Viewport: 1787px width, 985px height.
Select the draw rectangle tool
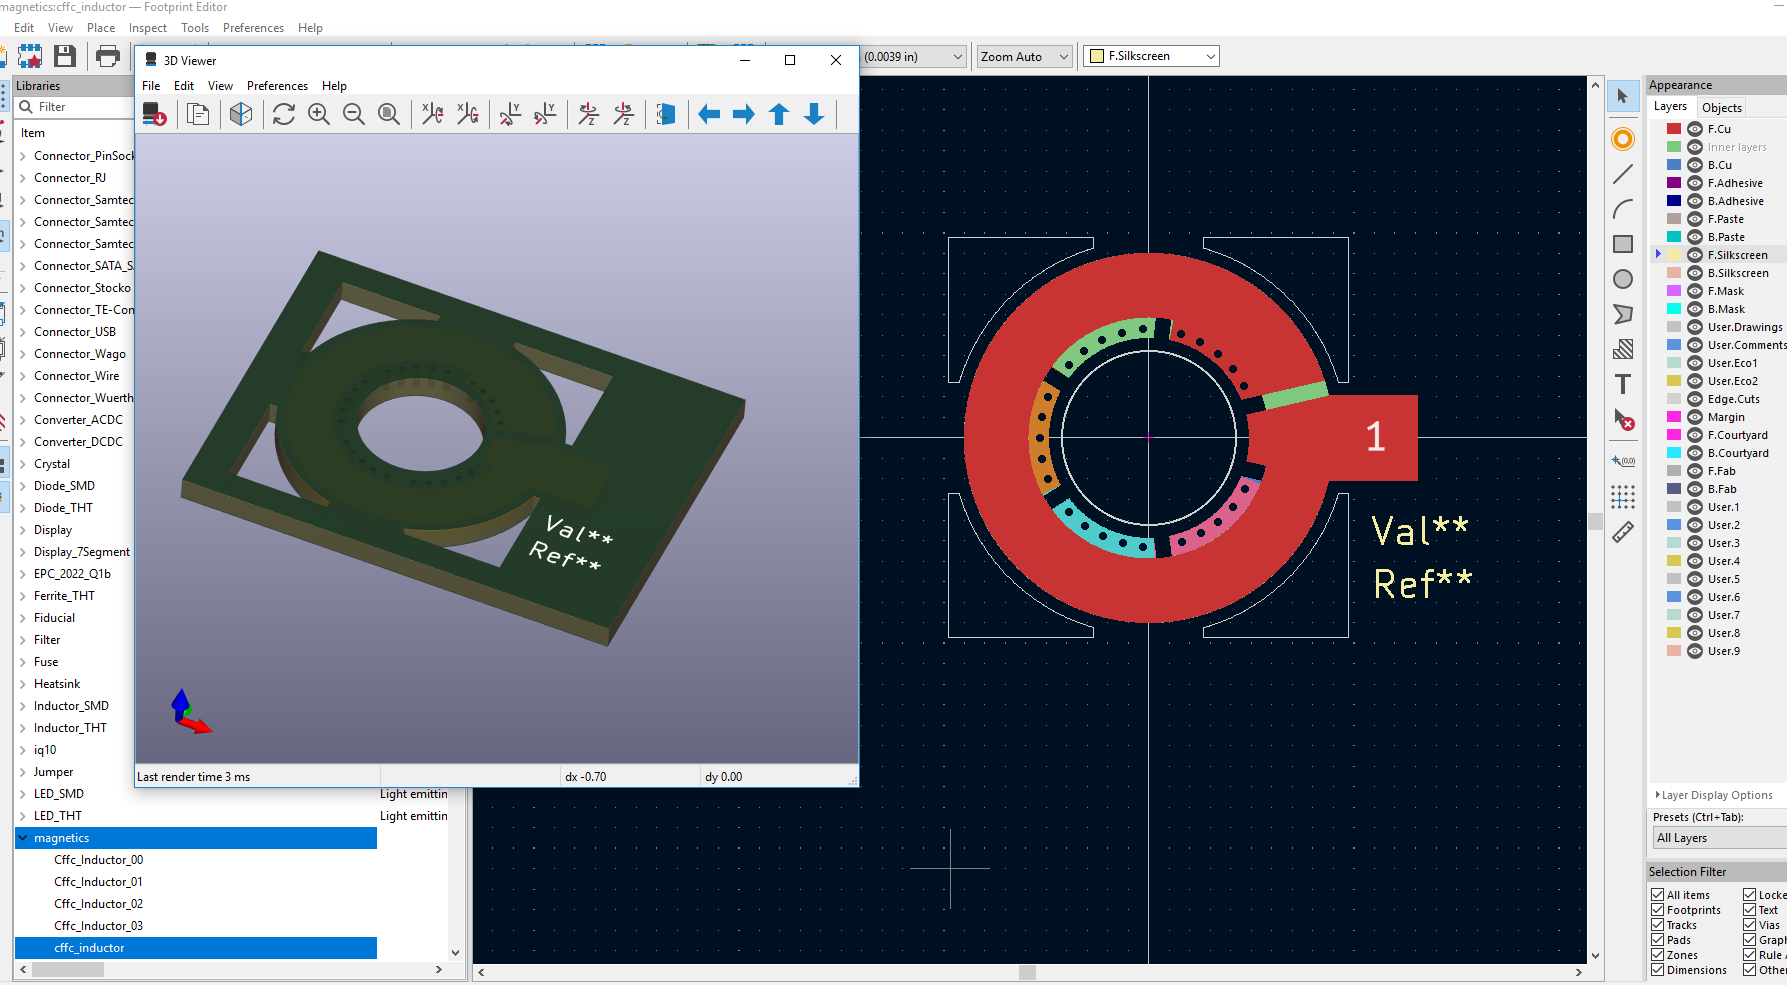coord(1623,245)
